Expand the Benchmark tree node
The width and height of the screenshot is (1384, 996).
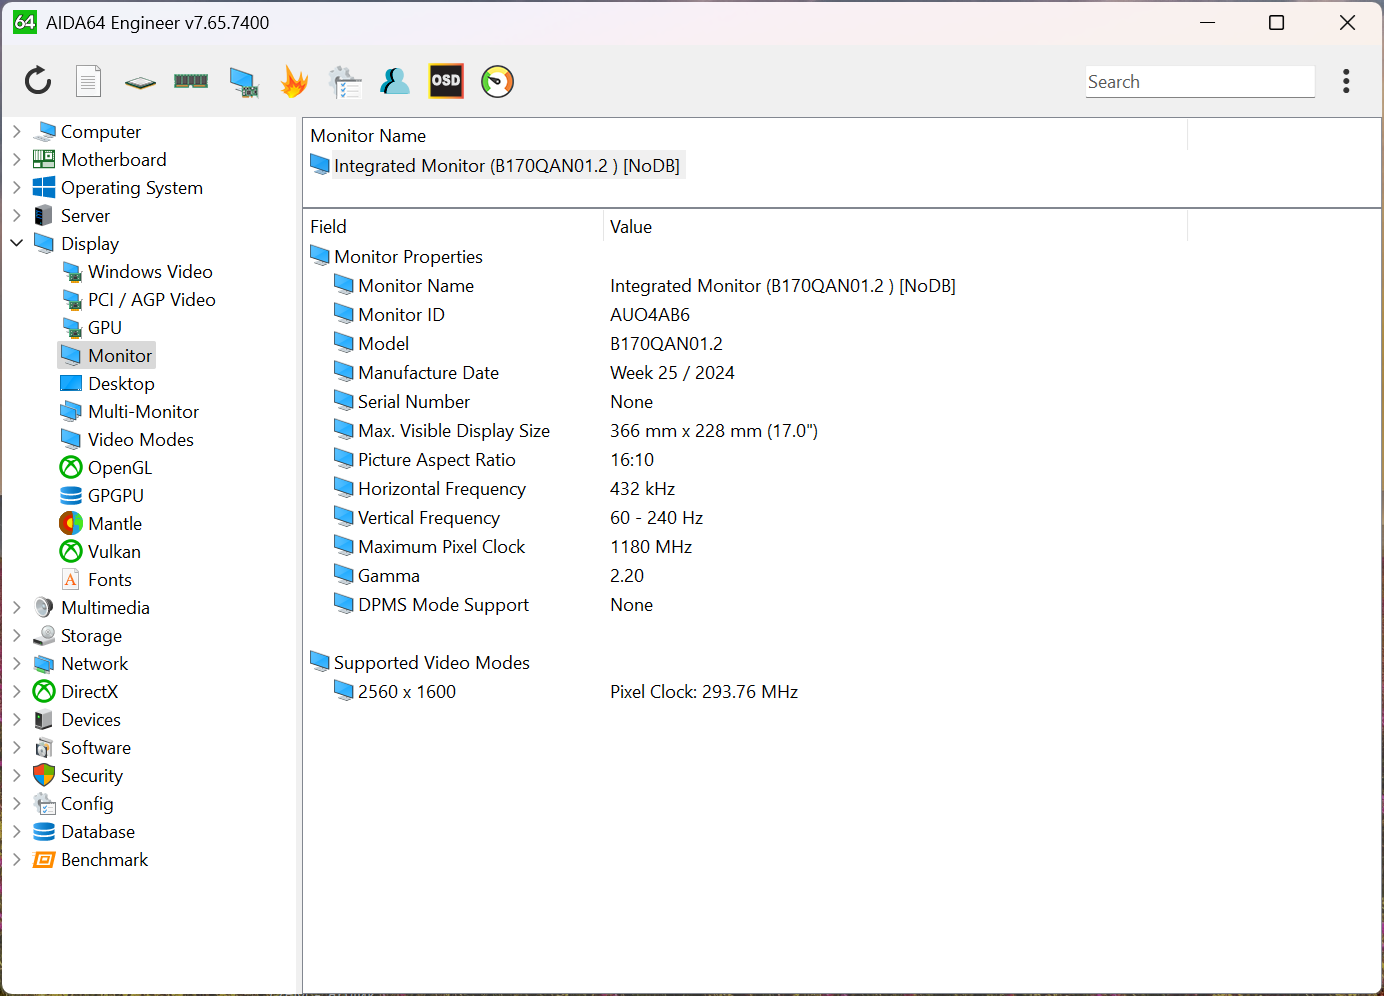[16, 859]
